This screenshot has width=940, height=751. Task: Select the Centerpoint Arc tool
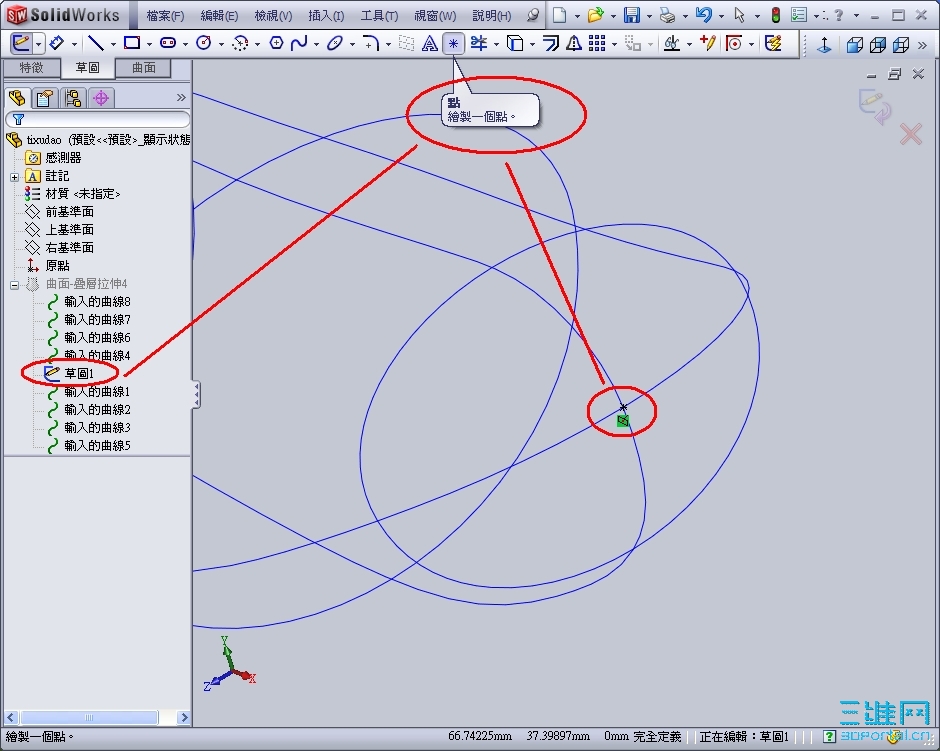pos(240,43)
